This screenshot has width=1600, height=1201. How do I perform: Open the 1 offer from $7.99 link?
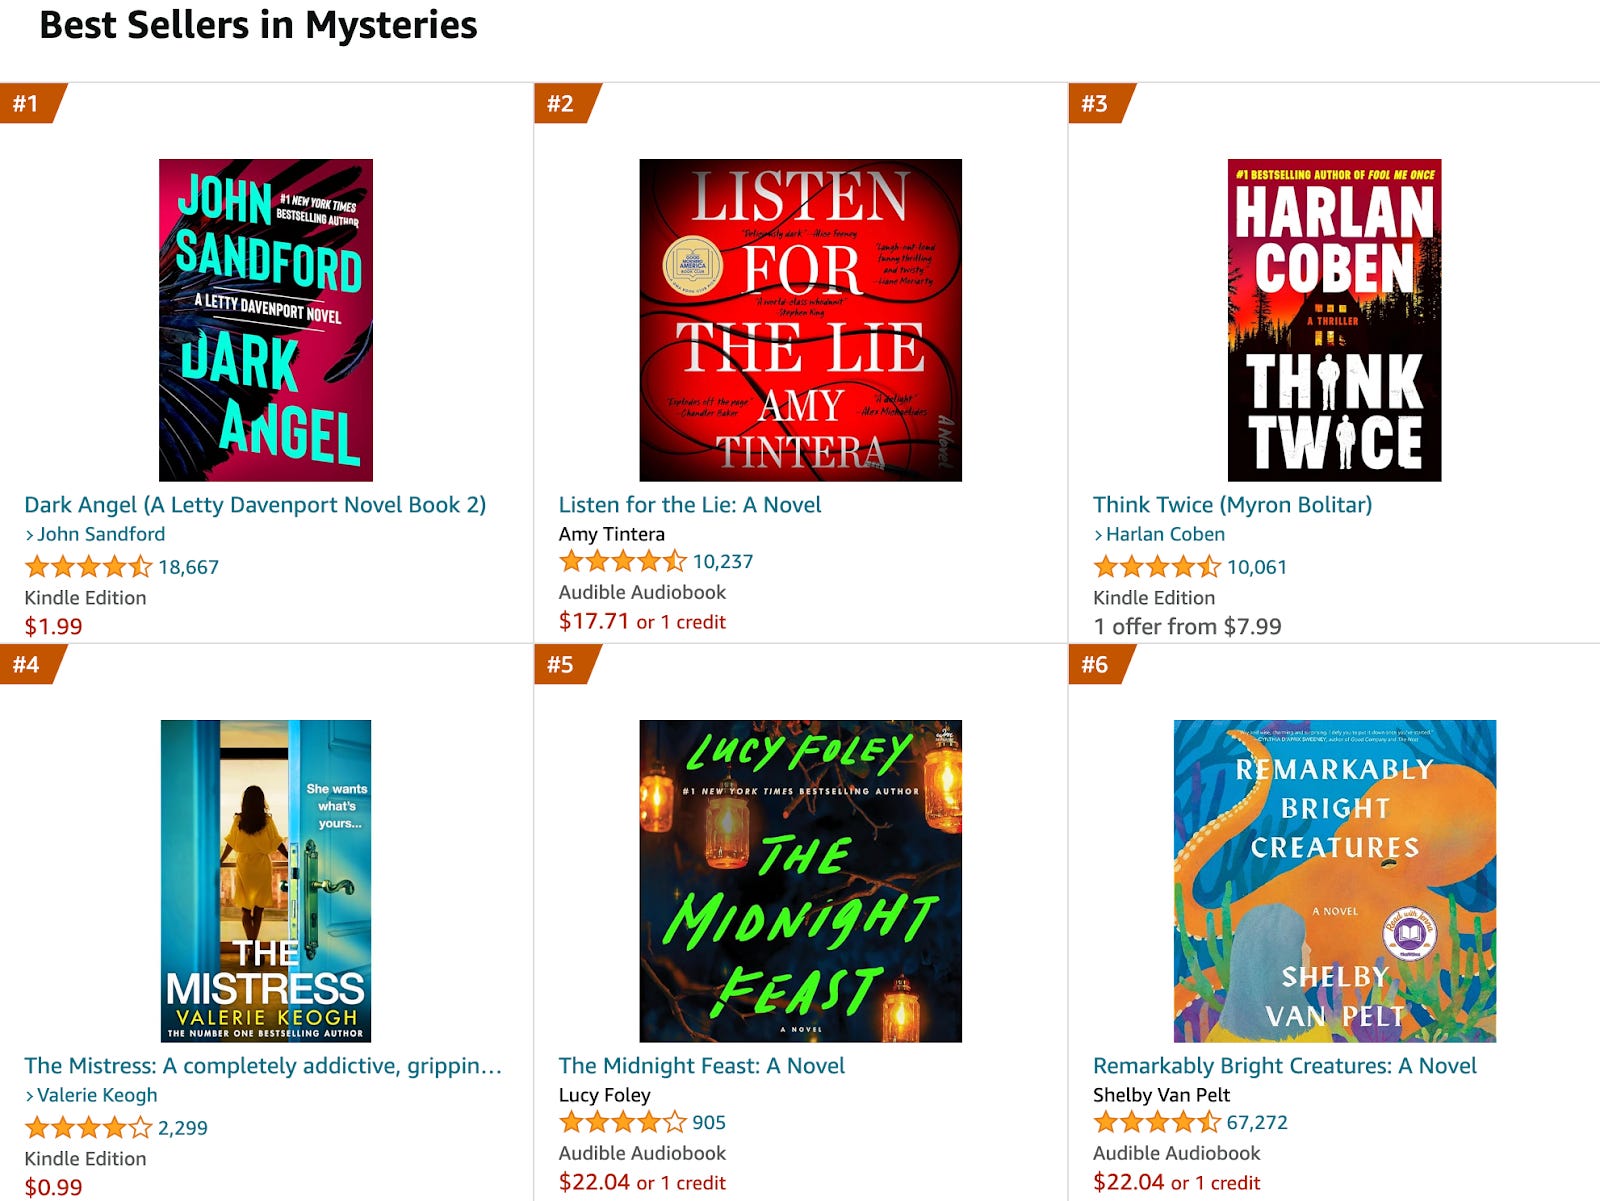coord(1188,627)
